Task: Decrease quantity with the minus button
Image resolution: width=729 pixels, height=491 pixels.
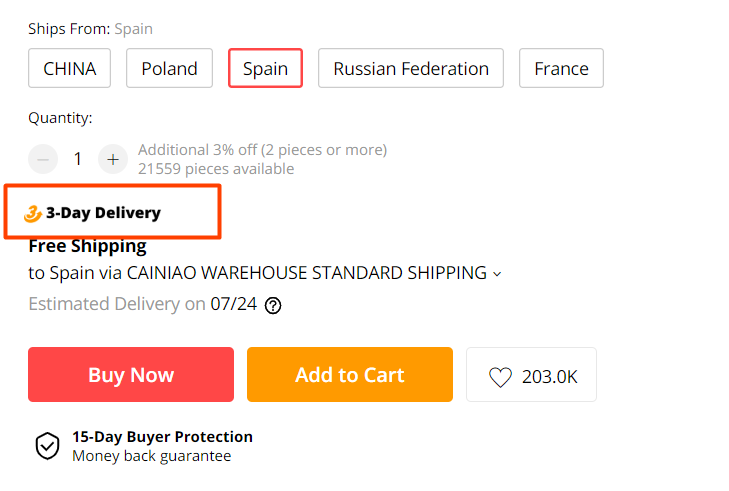Action: pyautogui.click(x=43, y=159)
